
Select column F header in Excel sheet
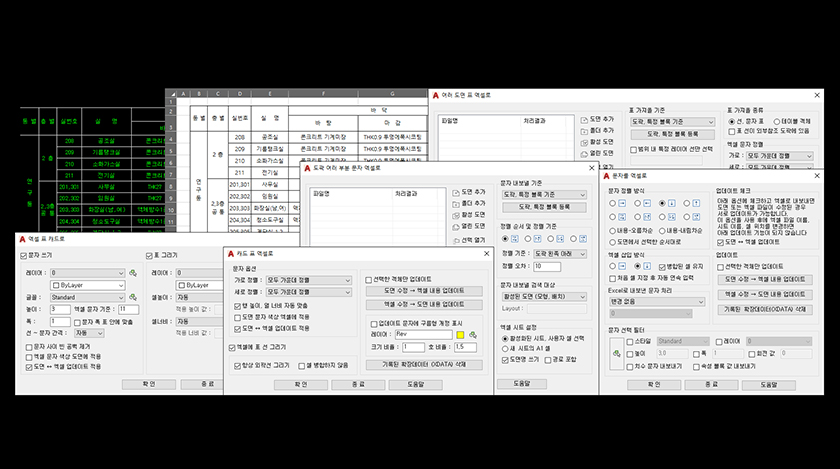click(323, 93)
